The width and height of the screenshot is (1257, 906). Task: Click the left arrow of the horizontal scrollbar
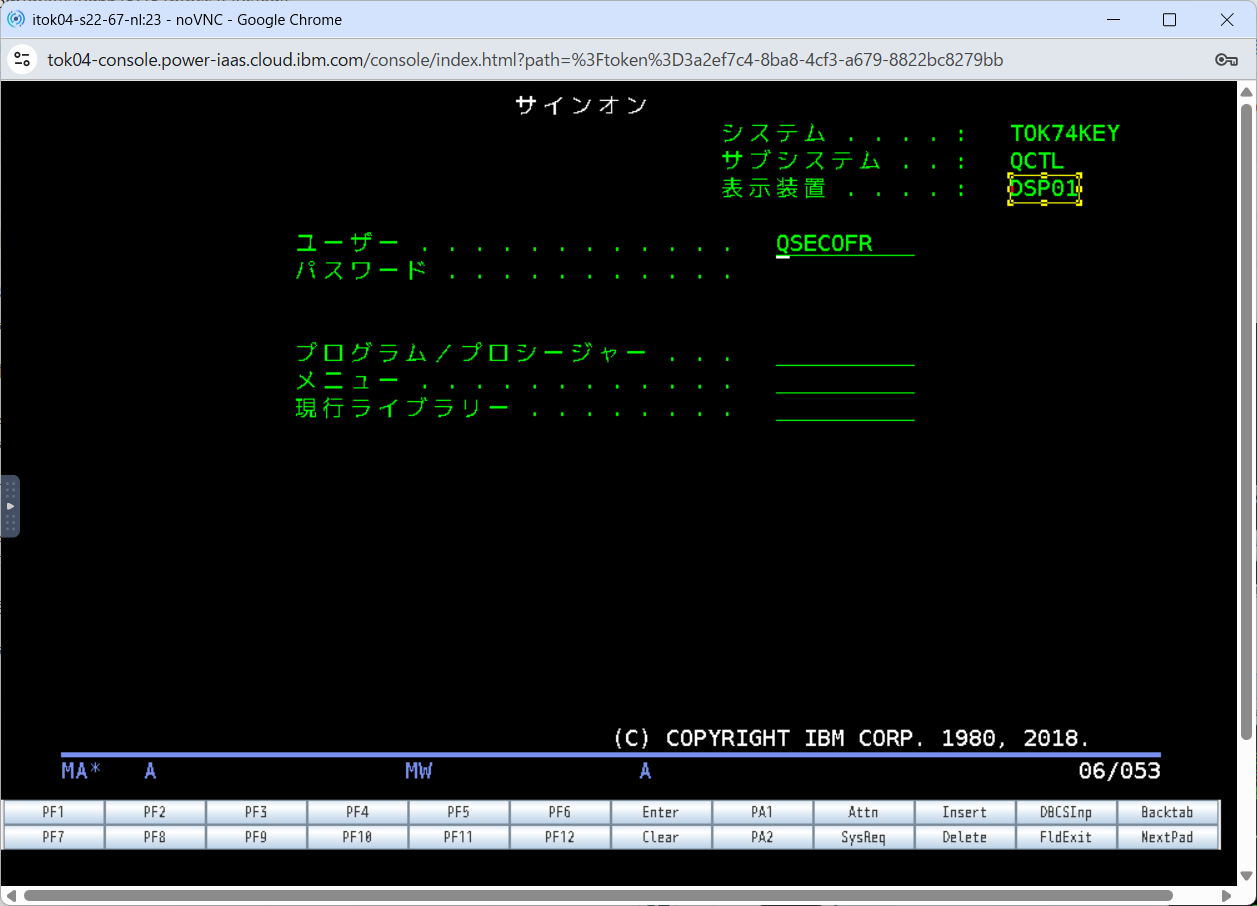[9, 896]
